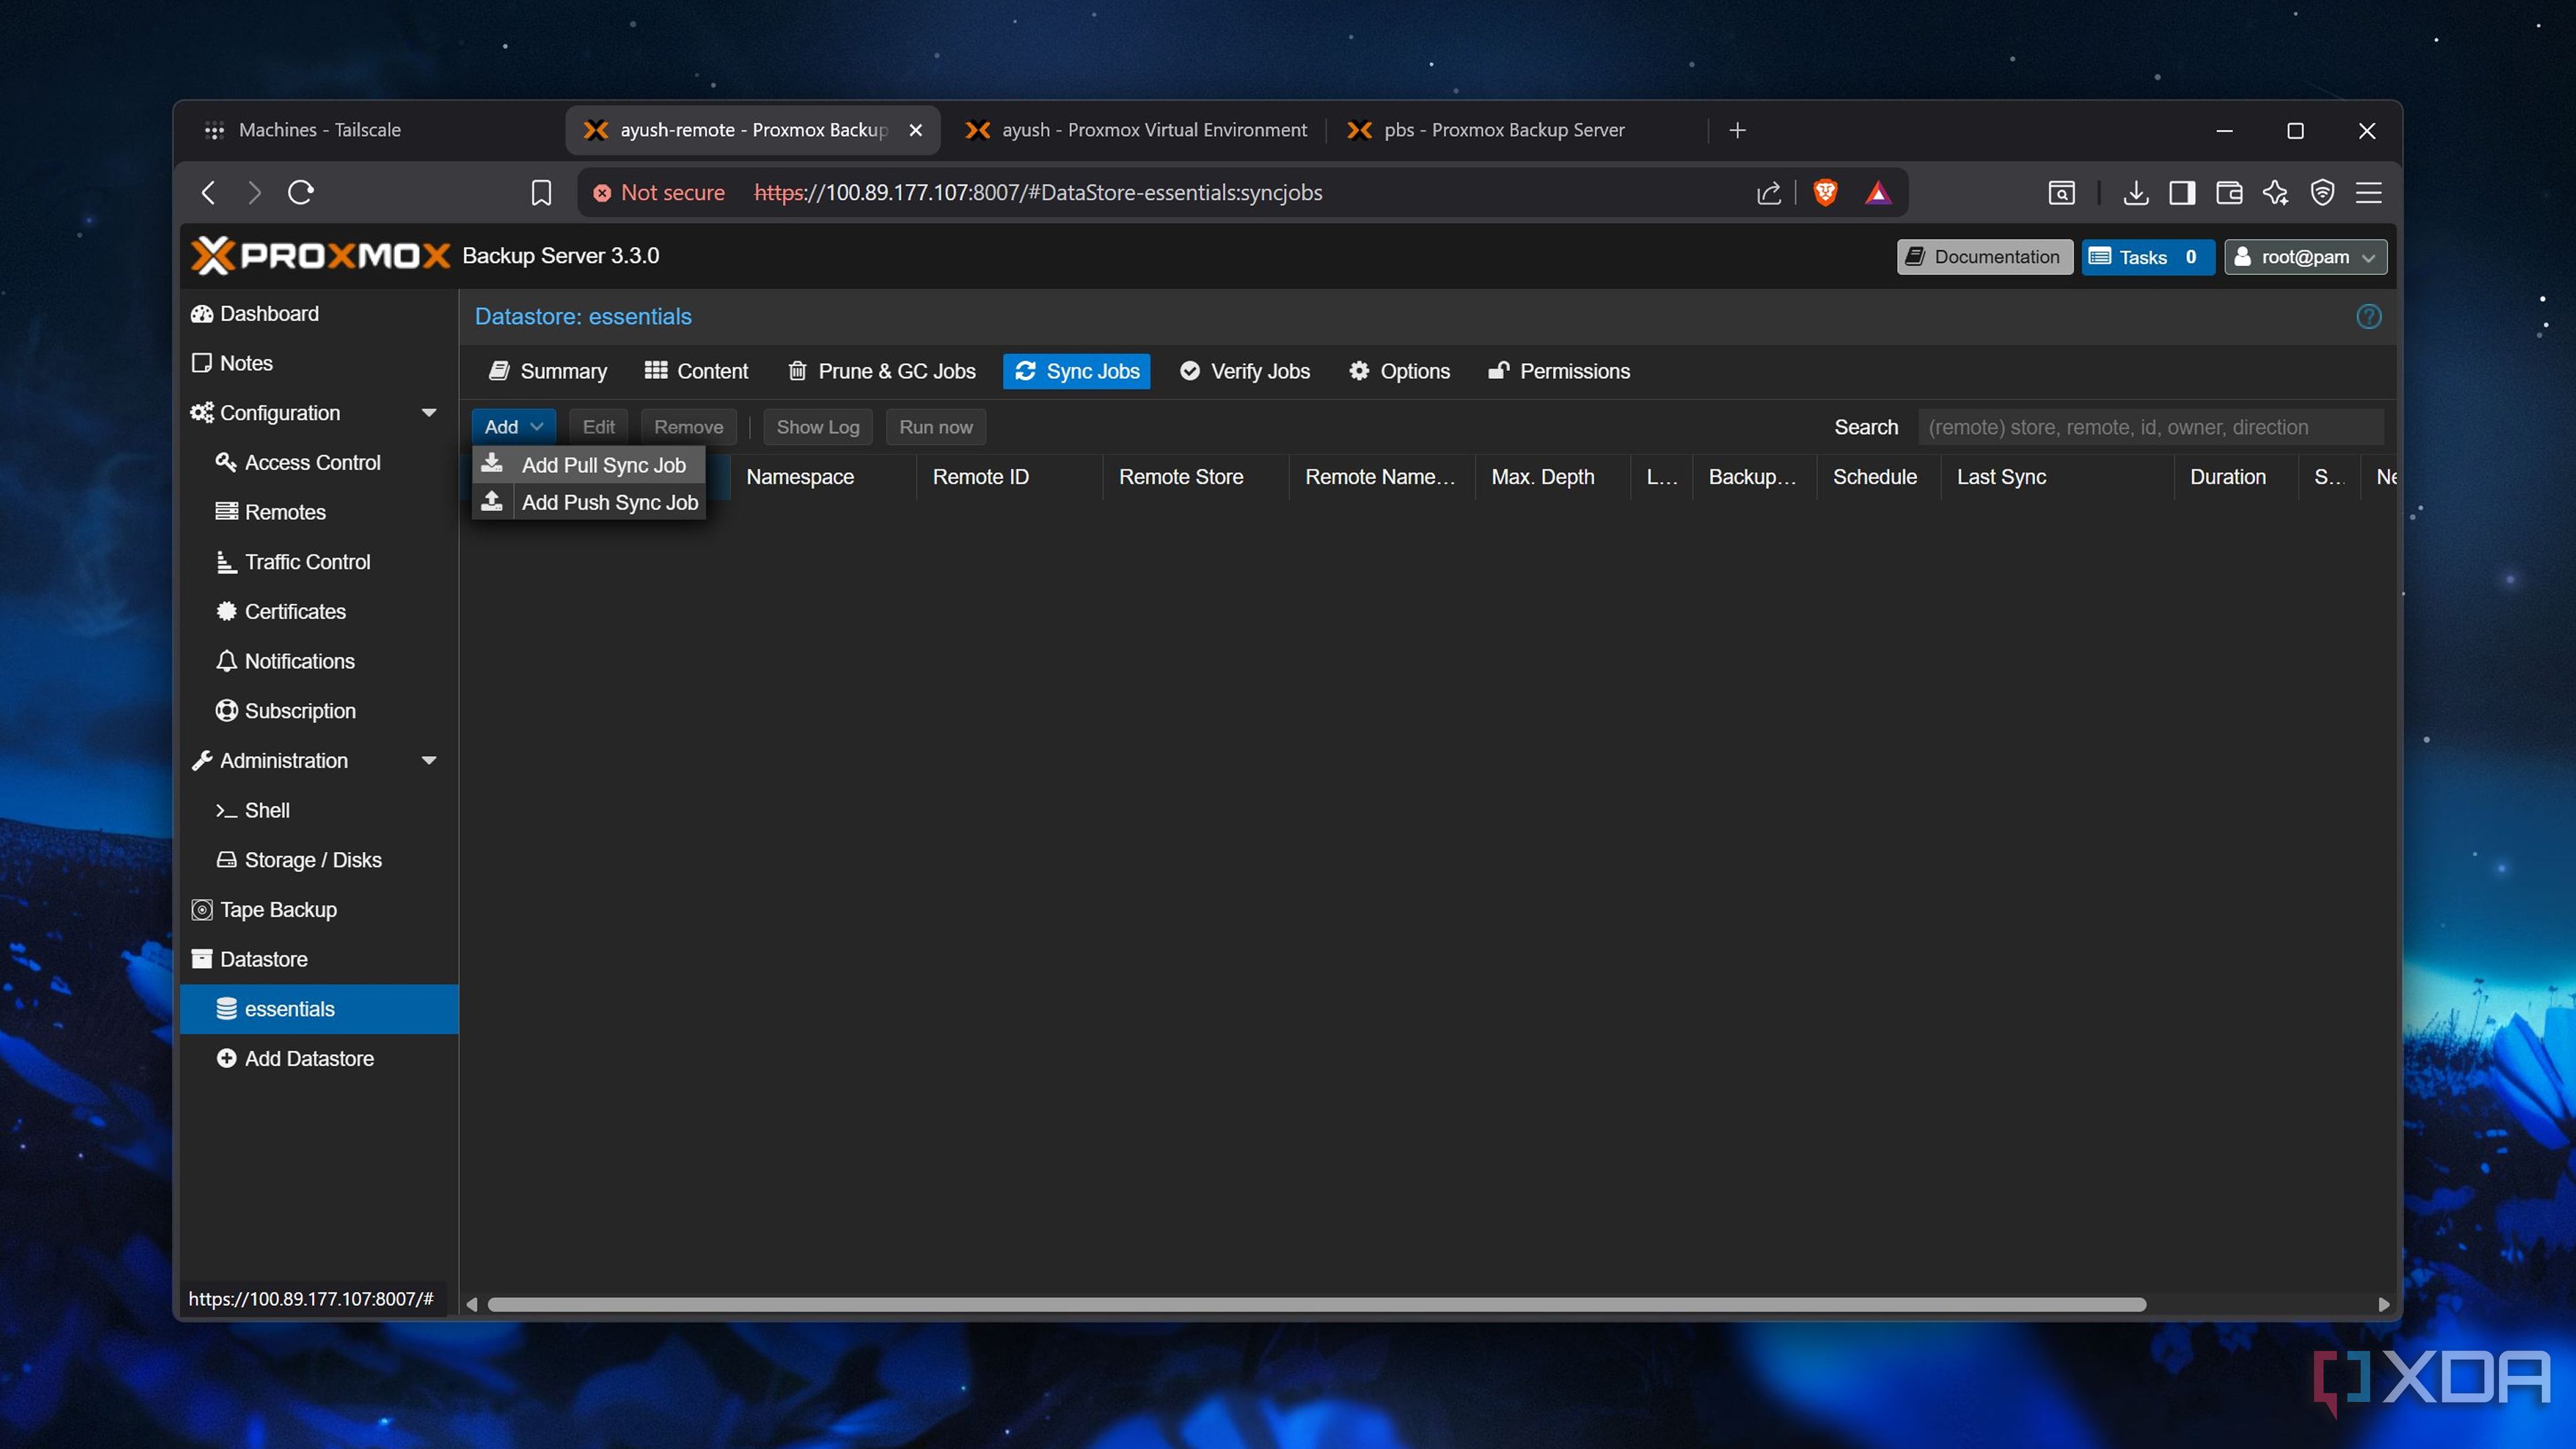Open the Prune & GC Jobs tab
Screen dimensions: 2576x1449
tap(881, 371)
